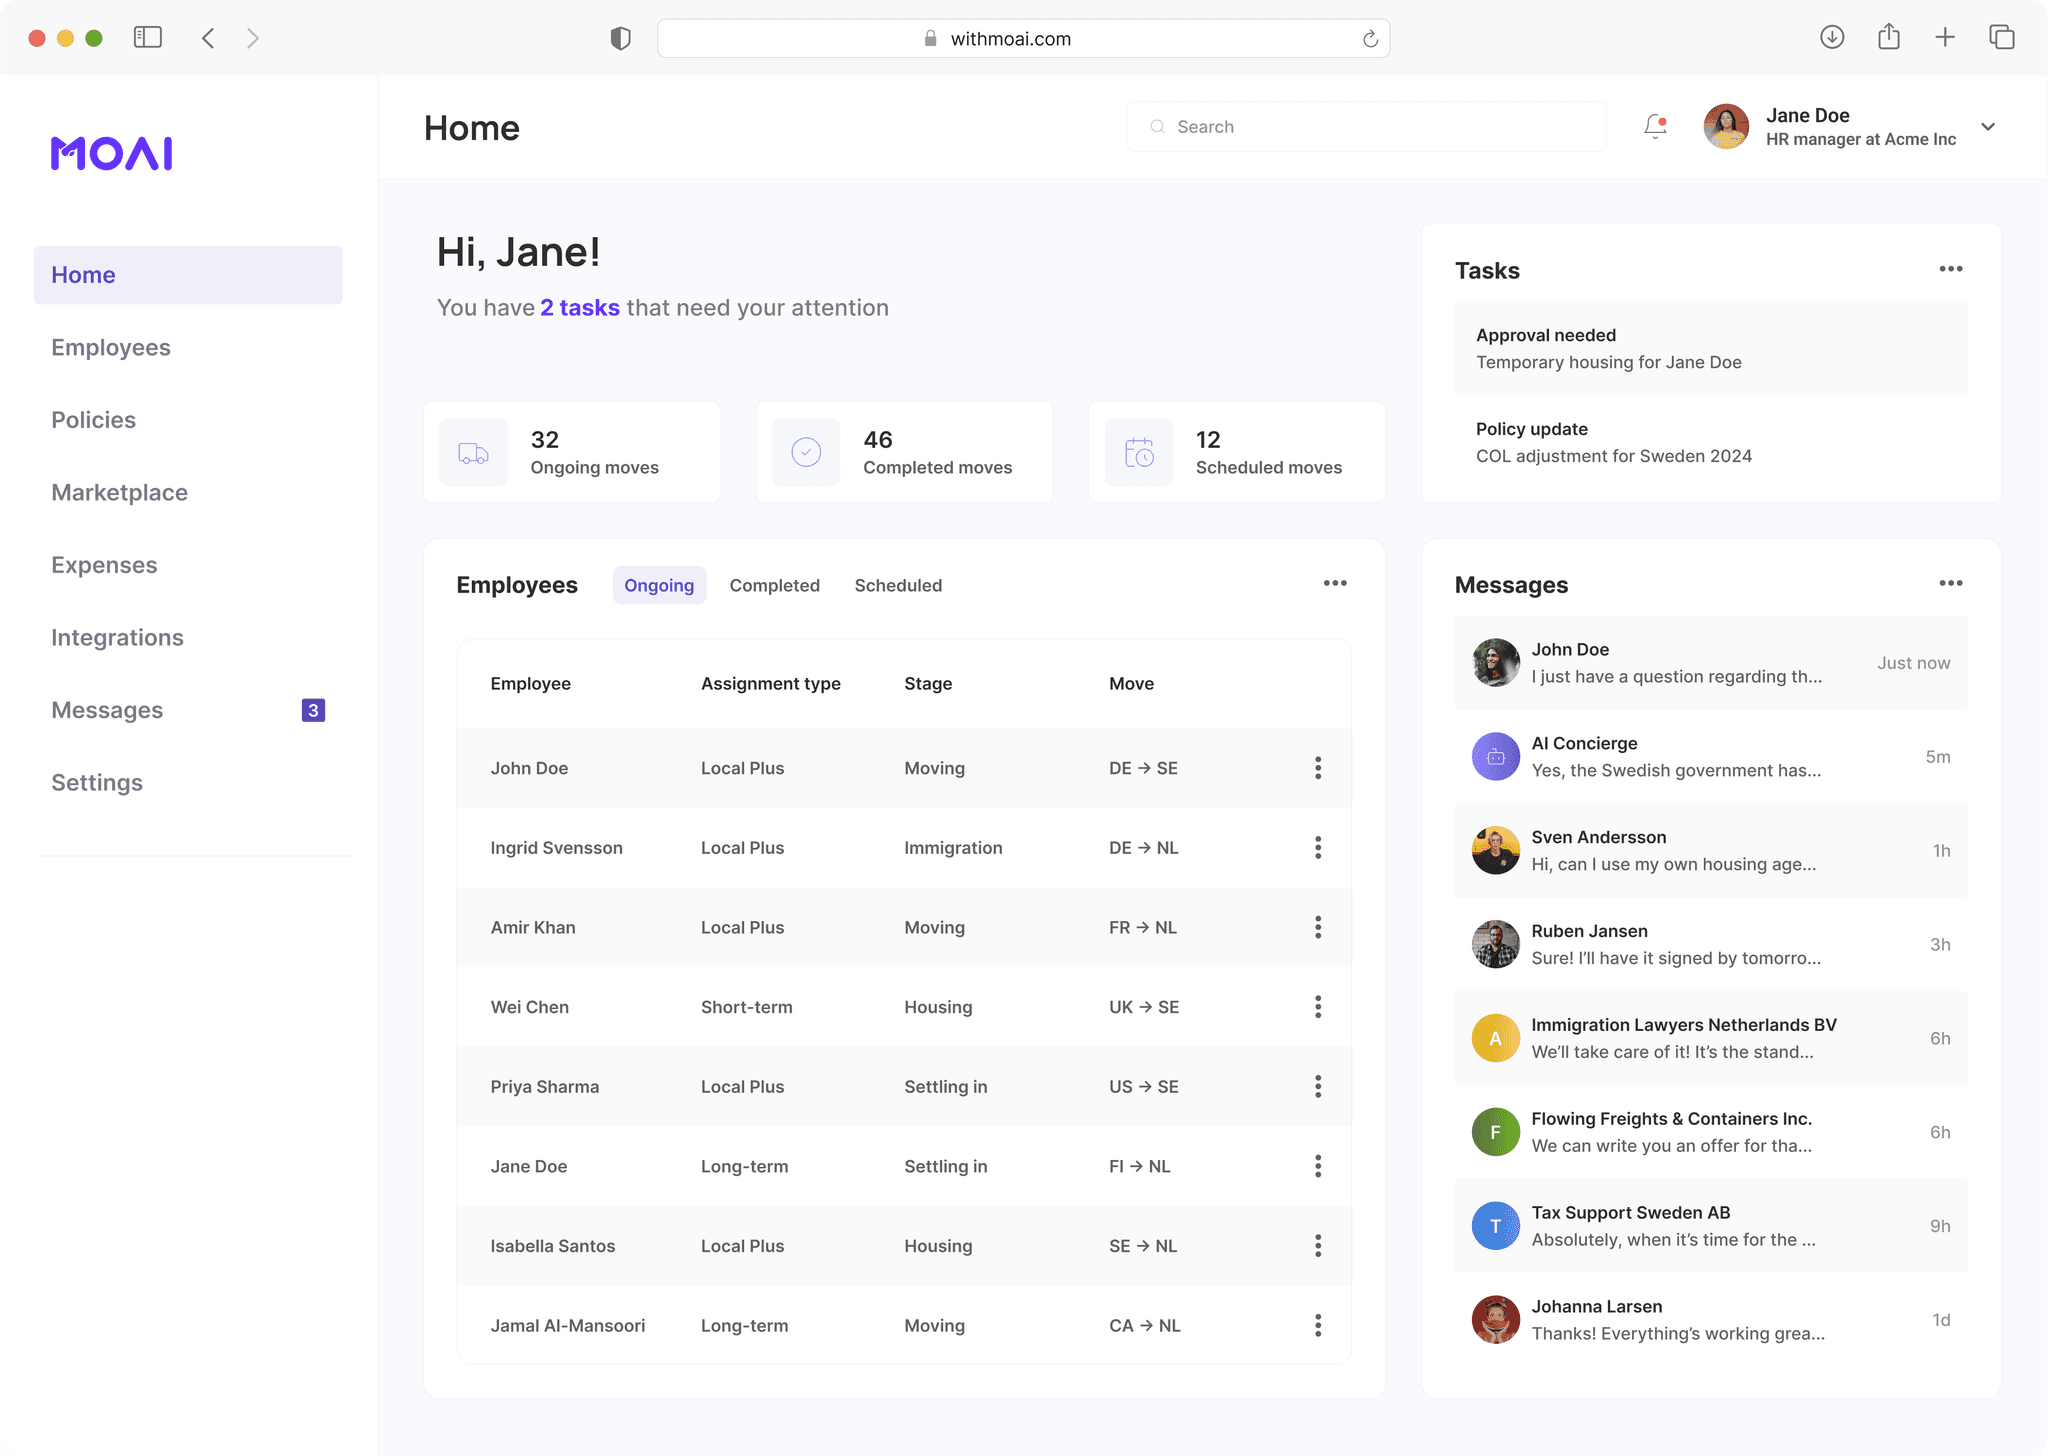Click the Search input field
The image size is (2048, 1456).
(x=1366, y=127)
